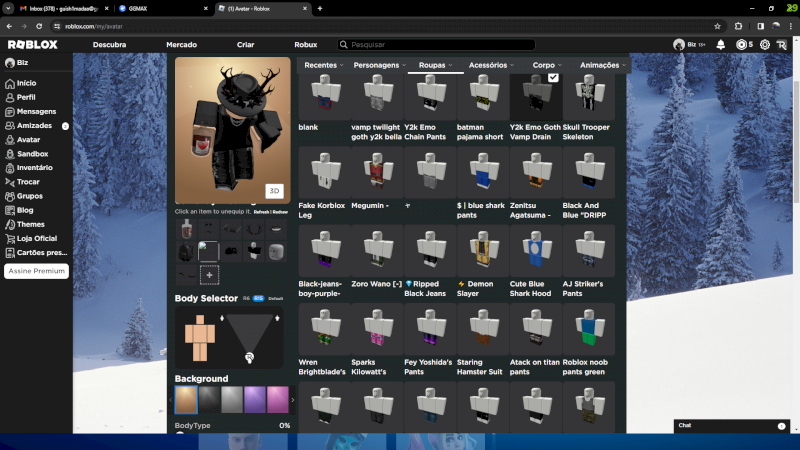Open the notifications bell icon

pos(720,45)
